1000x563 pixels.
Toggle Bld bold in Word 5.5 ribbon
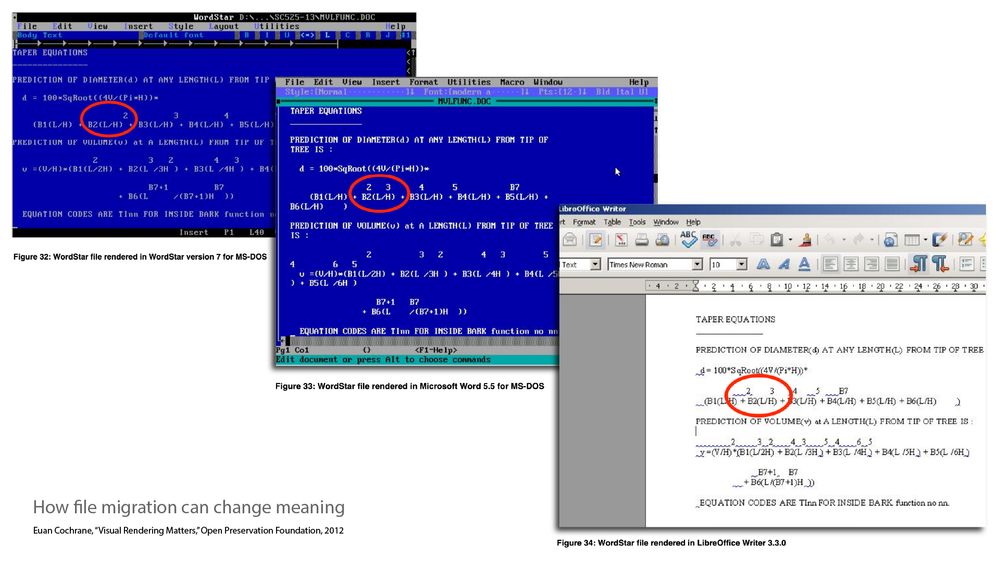click(603, 92)
